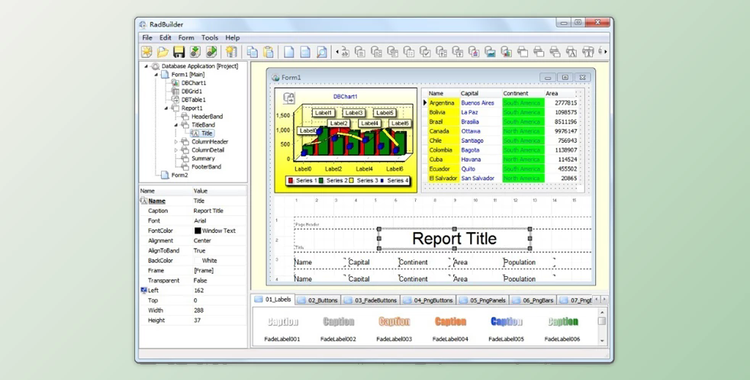Screen dimensions: 750x380
Task: Expand the ColumnDetail tree node
Action: [x=176, y=150]
